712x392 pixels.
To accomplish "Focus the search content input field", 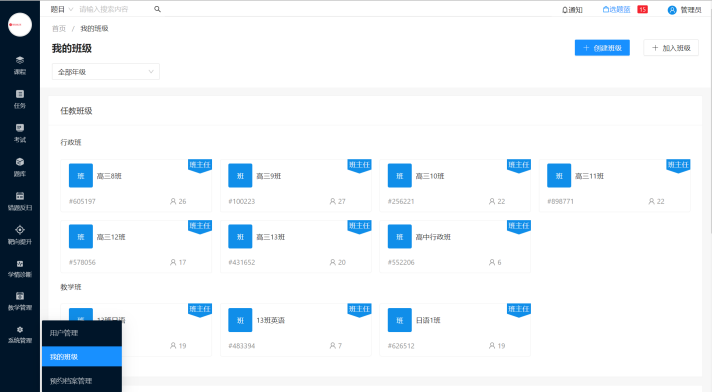I will coord(114,9).
